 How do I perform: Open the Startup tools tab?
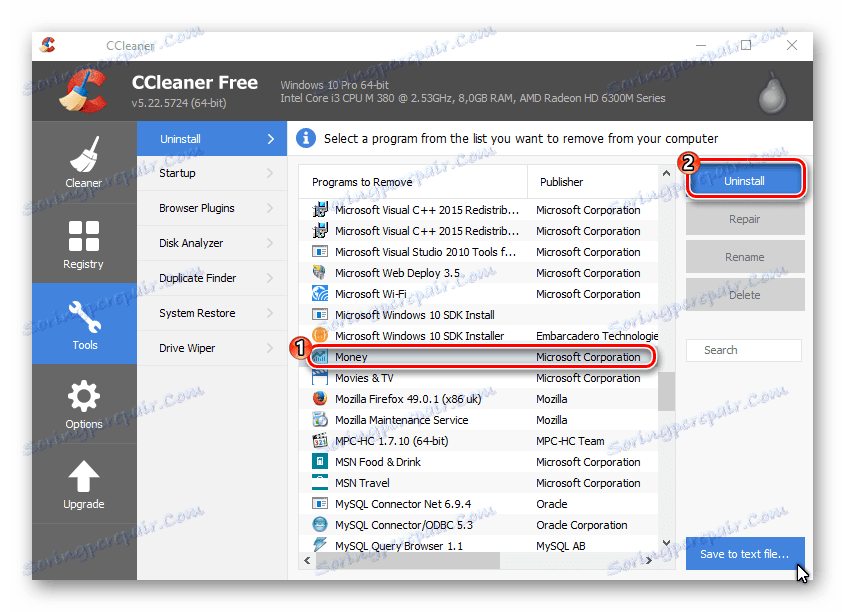pyautogui.click(x=212, y=173)
